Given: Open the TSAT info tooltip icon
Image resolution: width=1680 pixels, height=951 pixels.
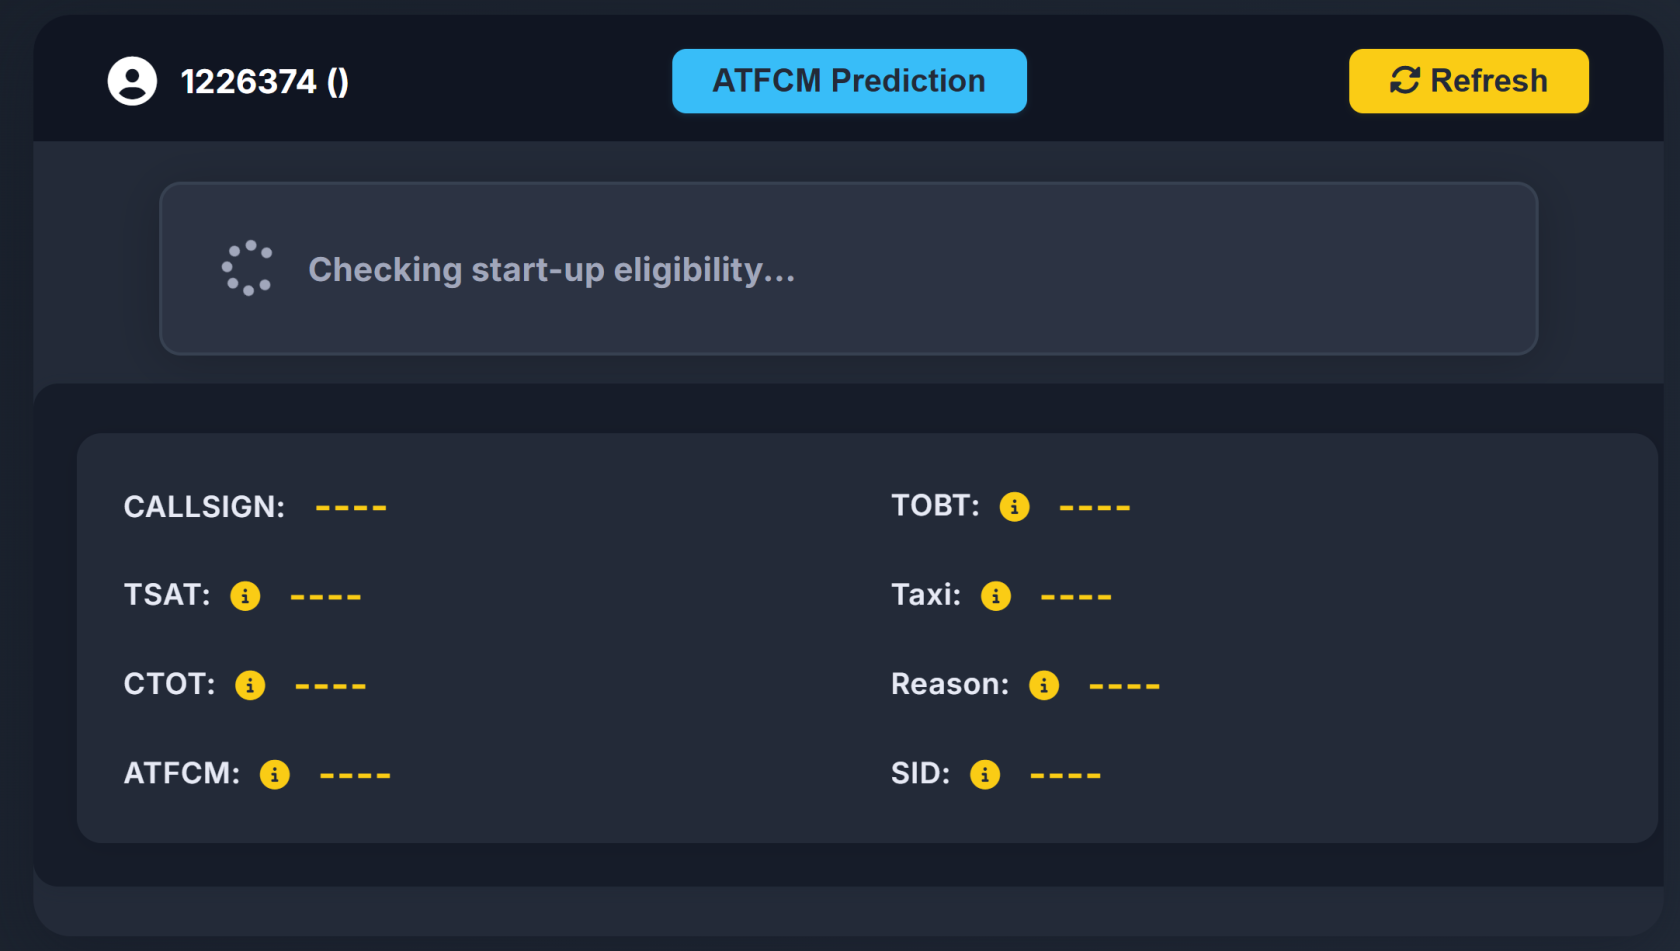Looking at the screenshot, I should pos(245,596).
